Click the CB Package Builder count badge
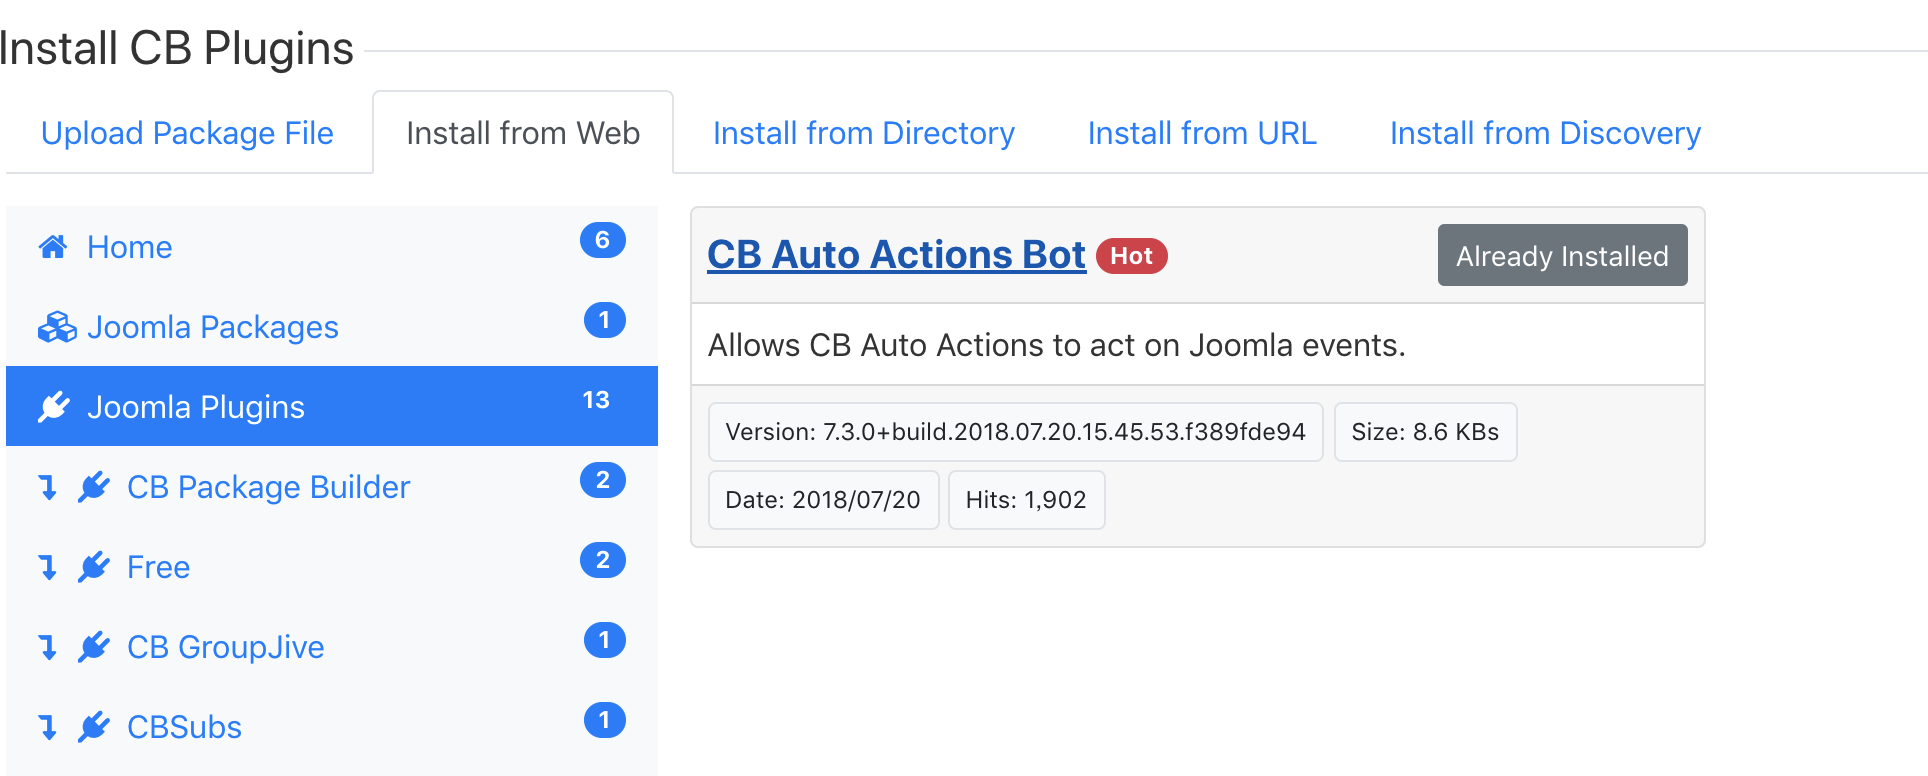This screenshot has width=1928, height=776. click(x=603, y=480)
